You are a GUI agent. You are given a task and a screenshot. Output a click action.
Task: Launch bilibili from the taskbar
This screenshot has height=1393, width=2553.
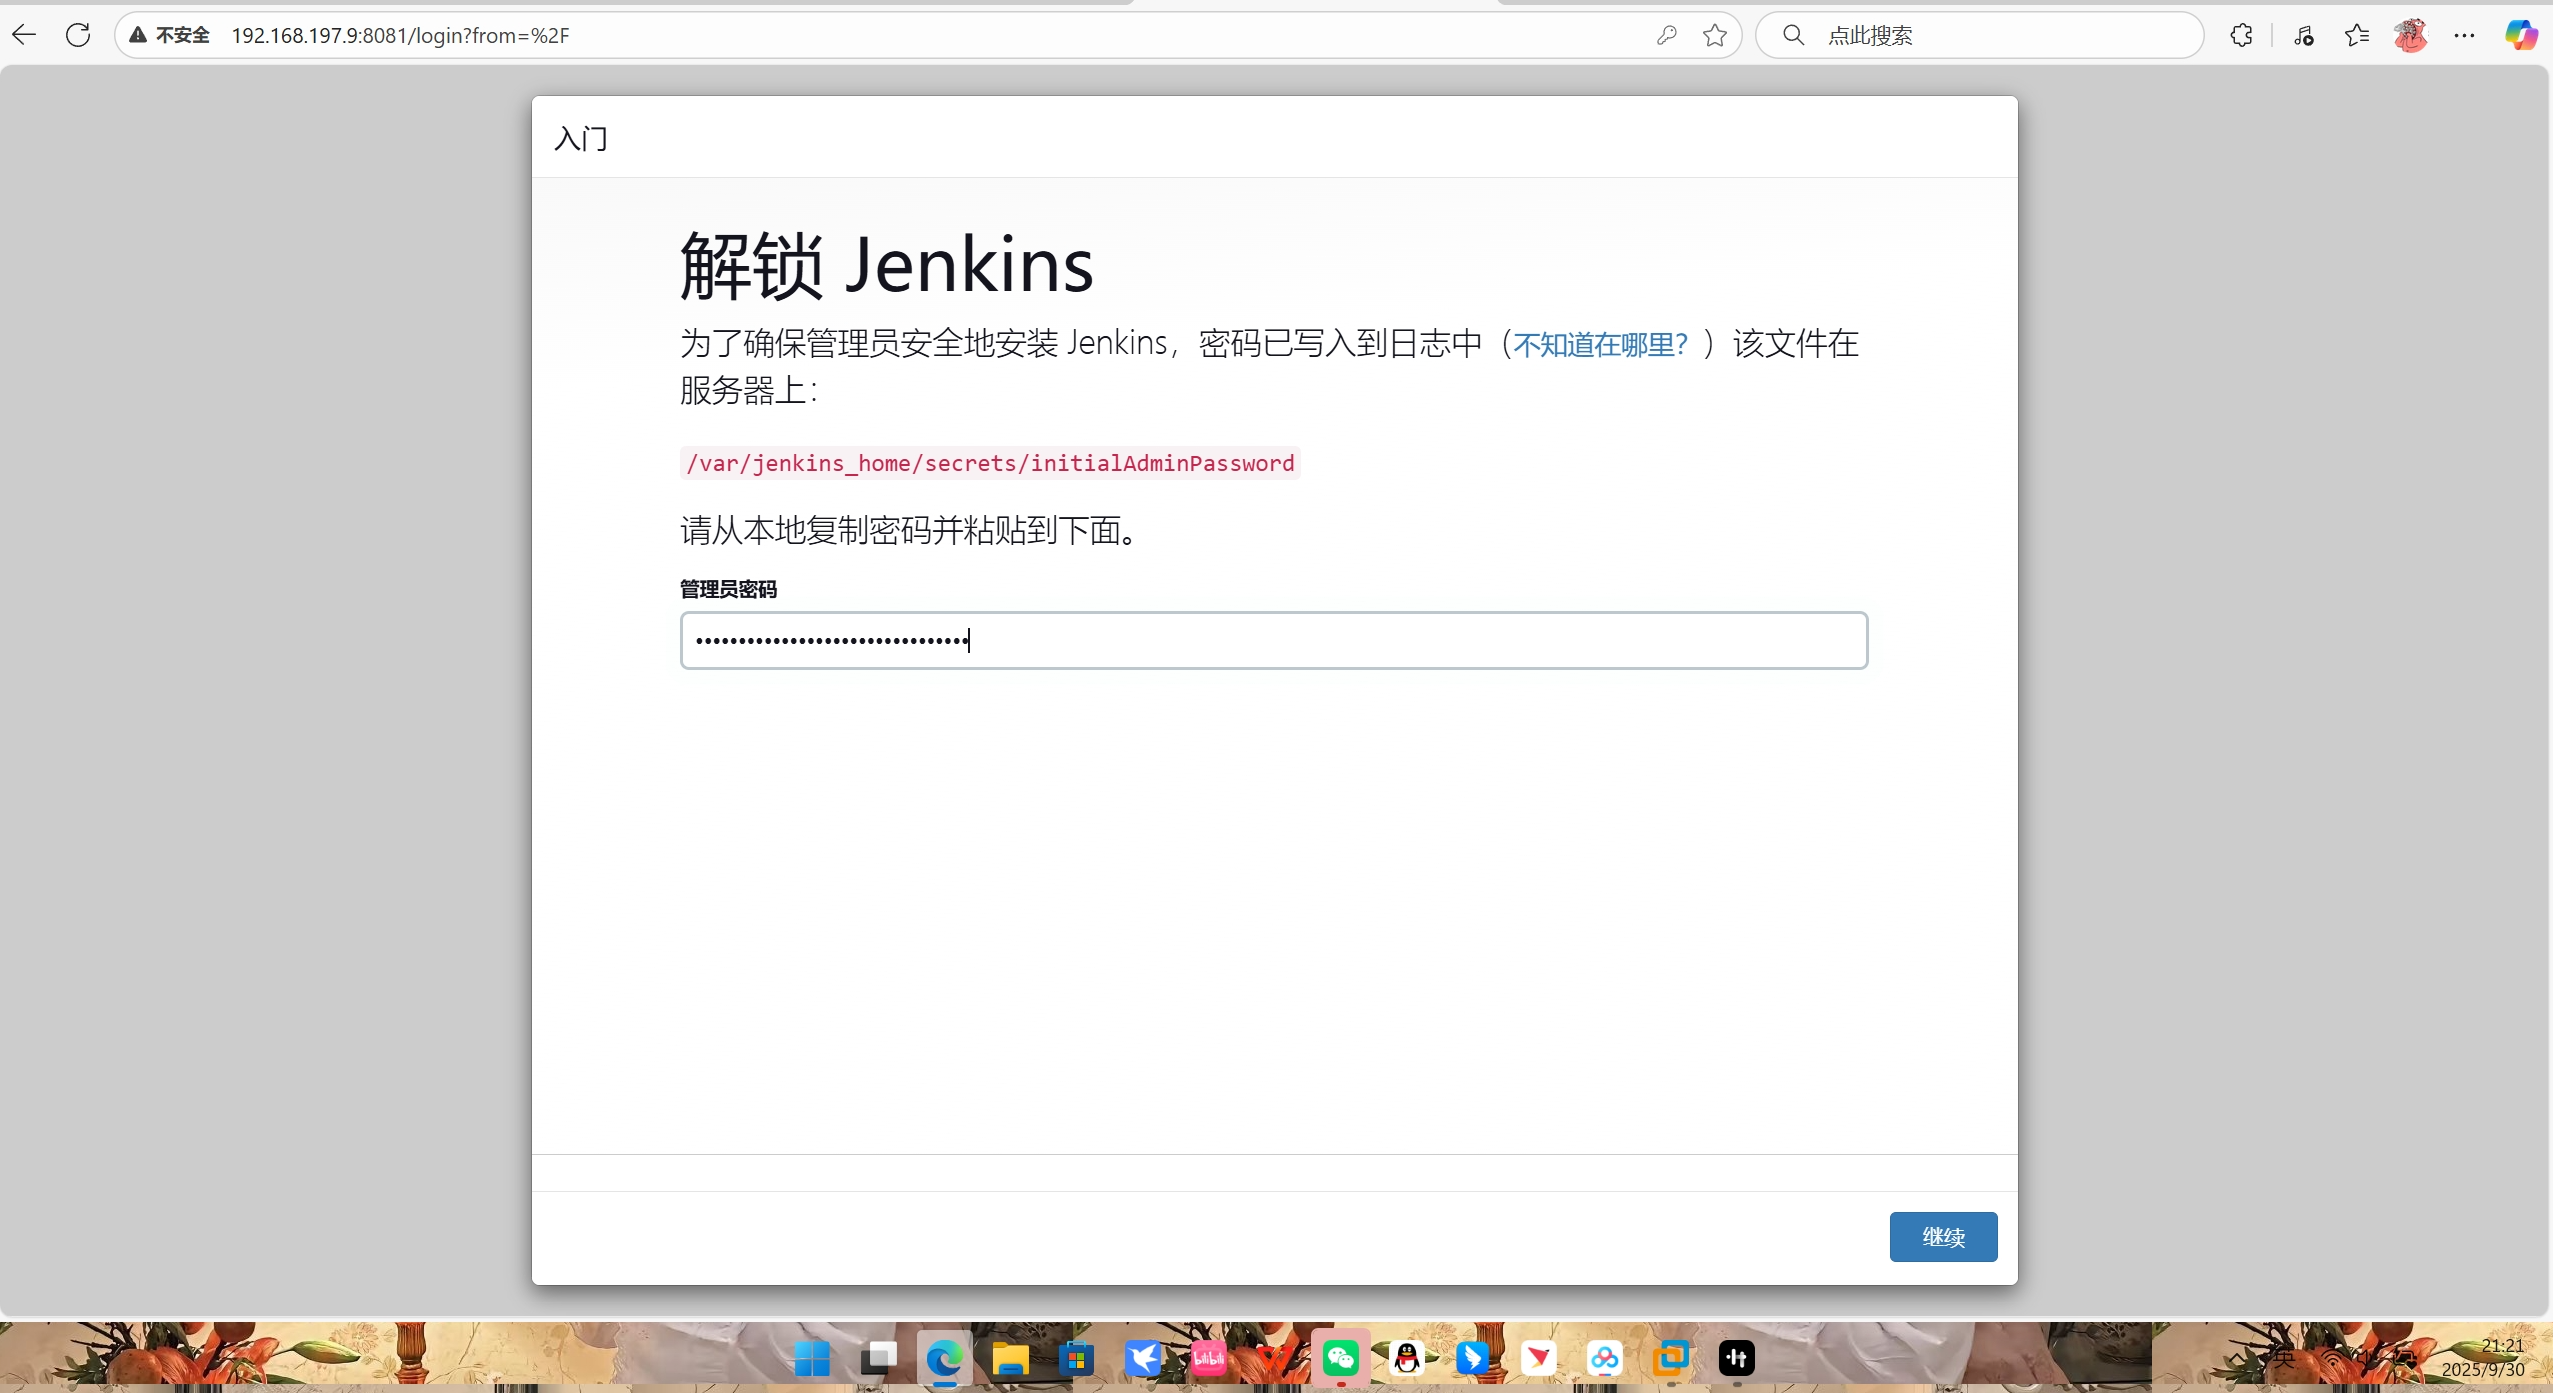1208,1358
